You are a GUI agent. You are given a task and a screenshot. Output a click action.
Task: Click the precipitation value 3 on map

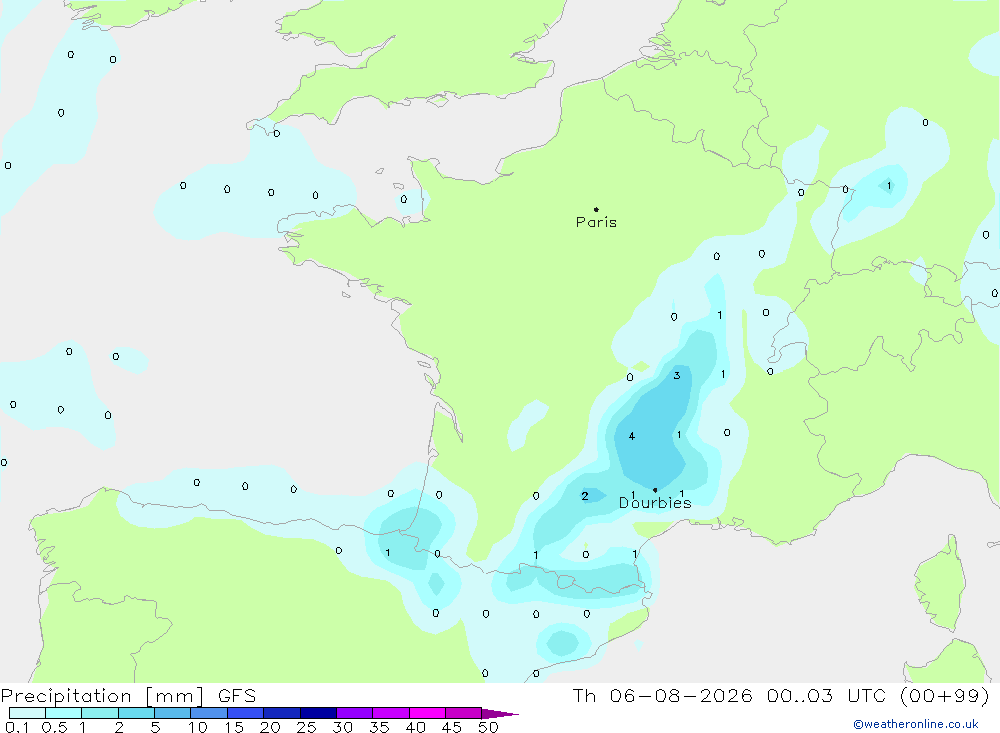[x=677, y=376]
